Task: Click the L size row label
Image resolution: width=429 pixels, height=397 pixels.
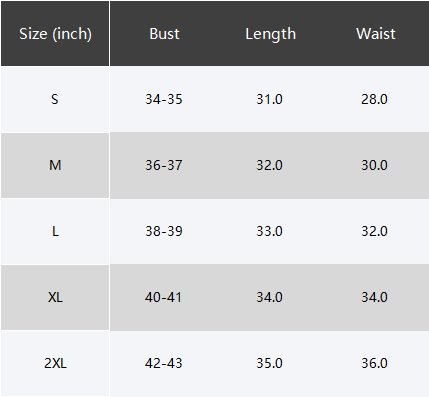Action: [x=55, y=231]
